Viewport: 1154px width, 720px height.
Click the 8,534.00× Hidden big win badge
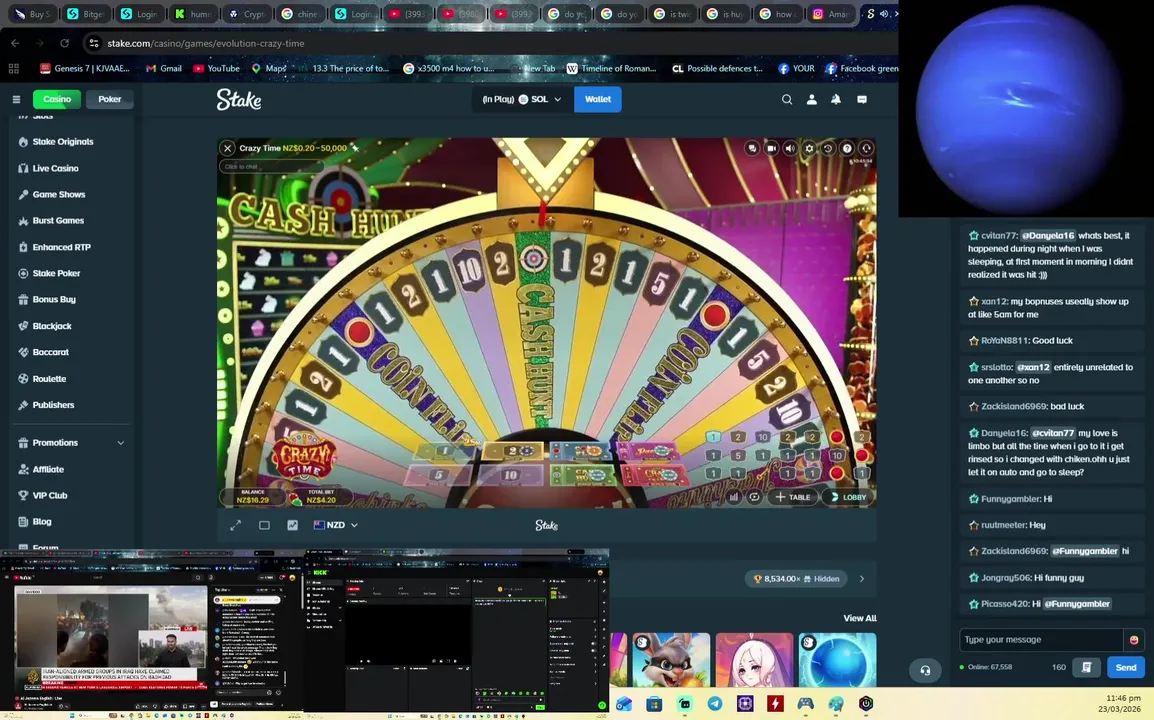796,579
